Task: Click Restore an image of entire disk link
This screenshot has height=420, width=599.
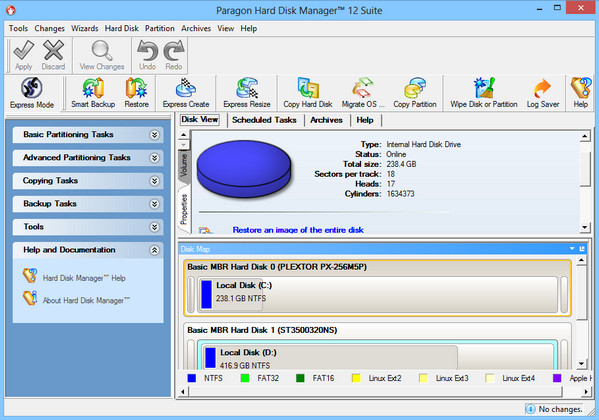Action: (298, 230)
